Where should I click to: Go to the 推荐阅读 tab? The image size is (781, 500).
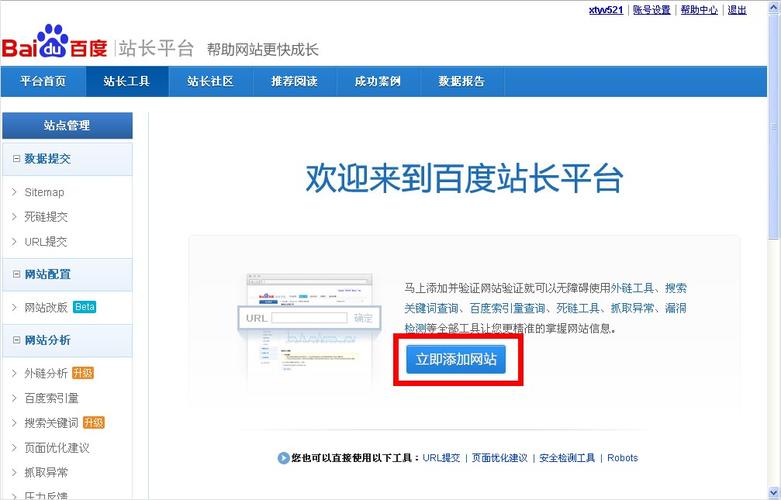tap(294, 81)
